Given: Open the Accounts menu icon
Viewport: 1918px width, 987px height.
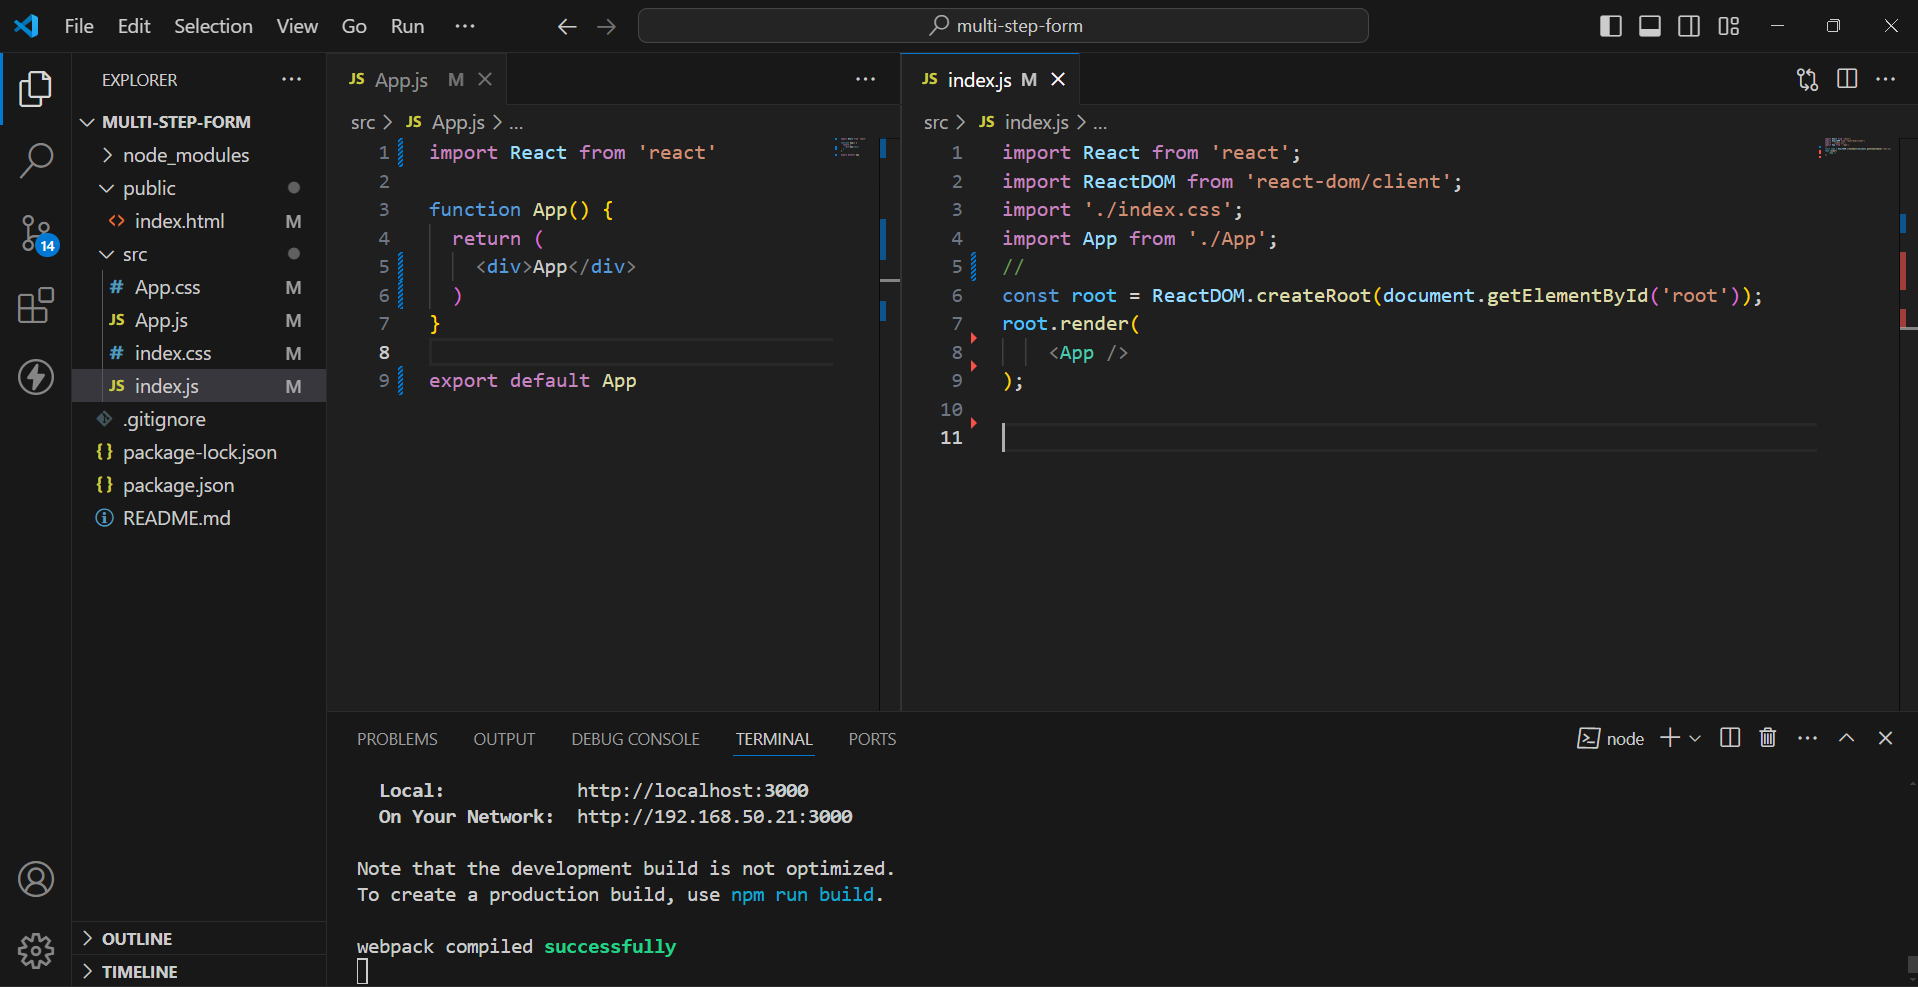Looking at the screenshot, I should pyautogui.click(x=36, y=879).
